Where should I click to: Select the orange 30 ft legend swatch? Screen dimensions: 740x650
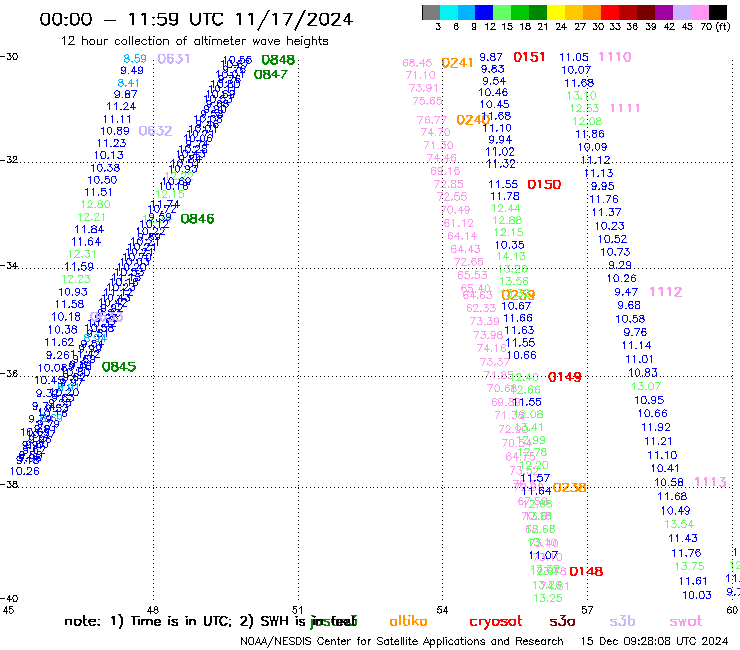(x=592, y=12)
